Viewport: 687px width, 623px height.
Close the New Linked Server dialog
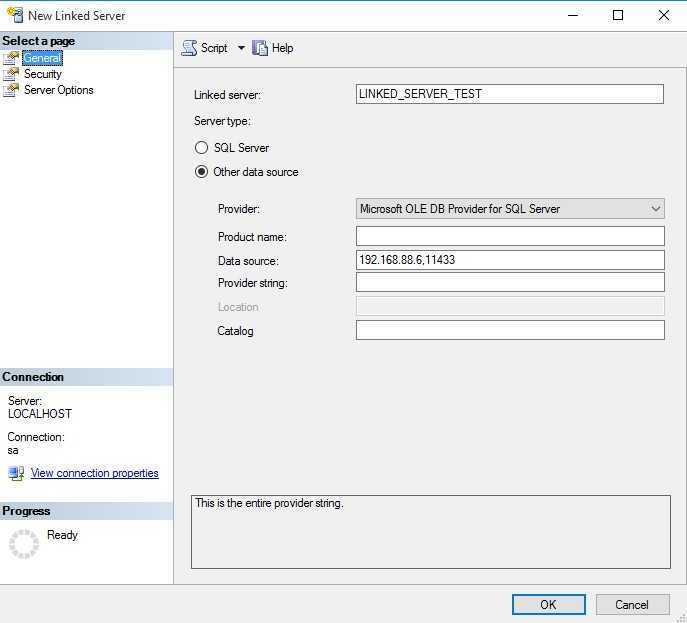(x=664, y=15)
